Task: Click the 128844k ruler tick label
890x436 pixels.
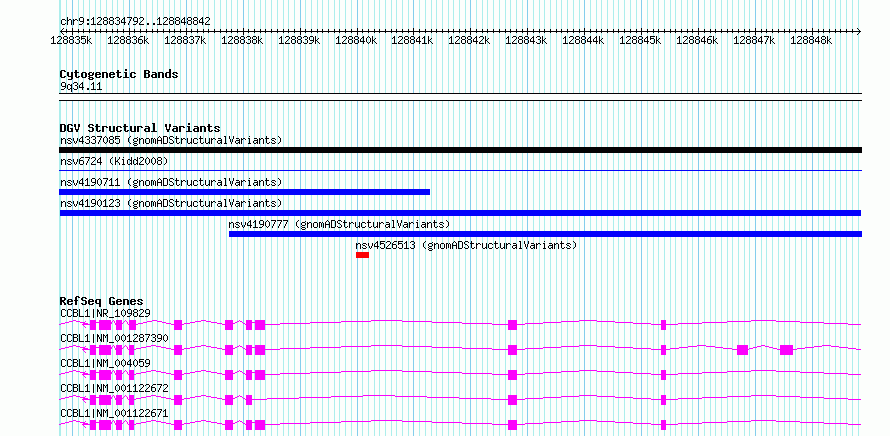Action: coord(583,40)
